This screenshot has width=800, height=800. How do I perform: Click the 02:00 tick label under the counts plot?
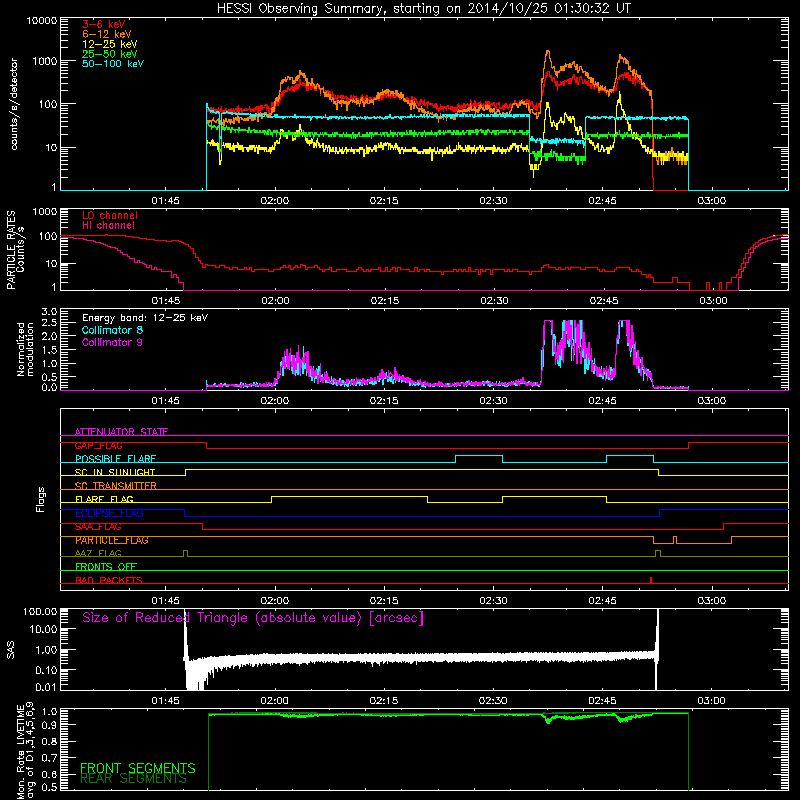[x=274, y=201]
